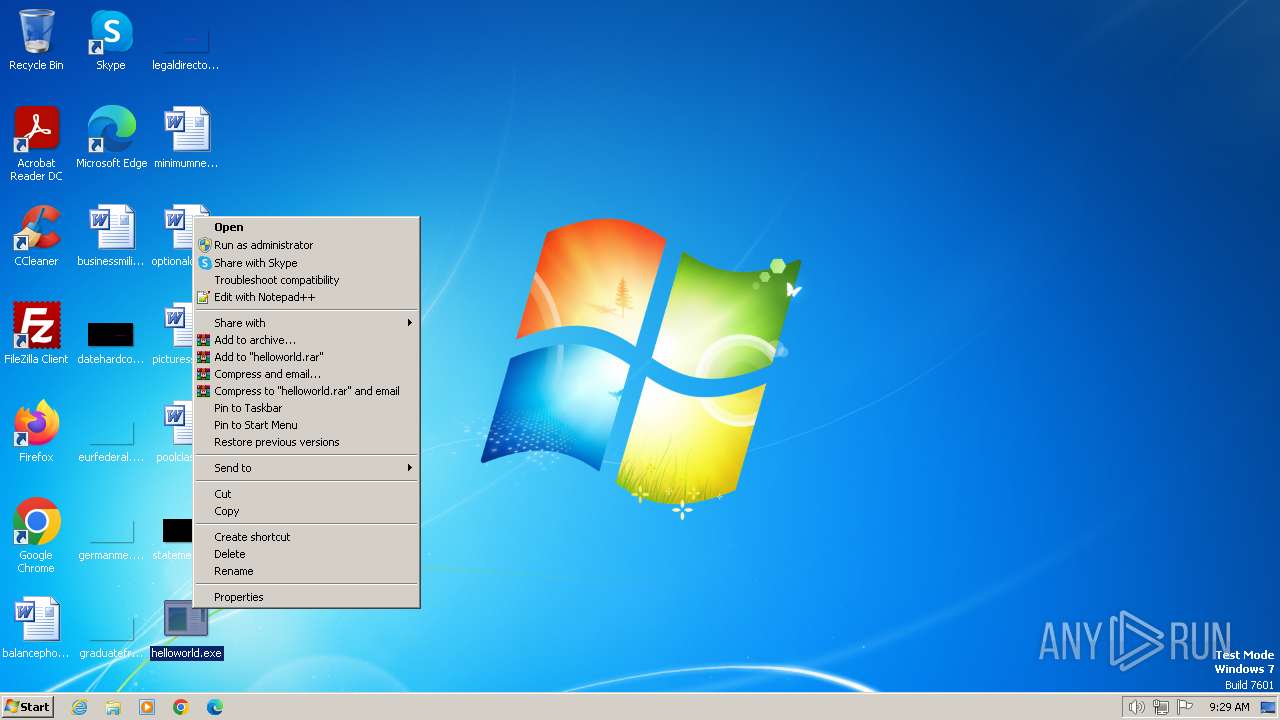This screenshot has height=720, width=1280.
Task: Select the Google Chrome desktop icon
Action: (36, 536)
